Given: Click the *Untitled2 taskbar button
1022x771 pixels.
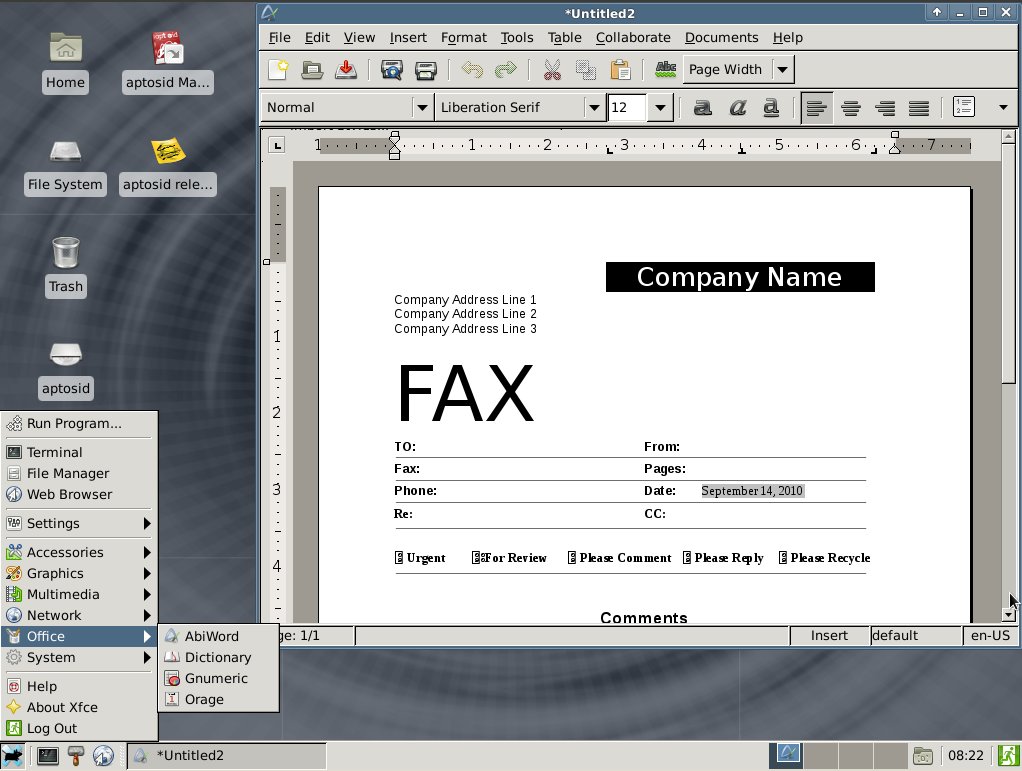Looking at the screenshot, I should coord(226,756).
